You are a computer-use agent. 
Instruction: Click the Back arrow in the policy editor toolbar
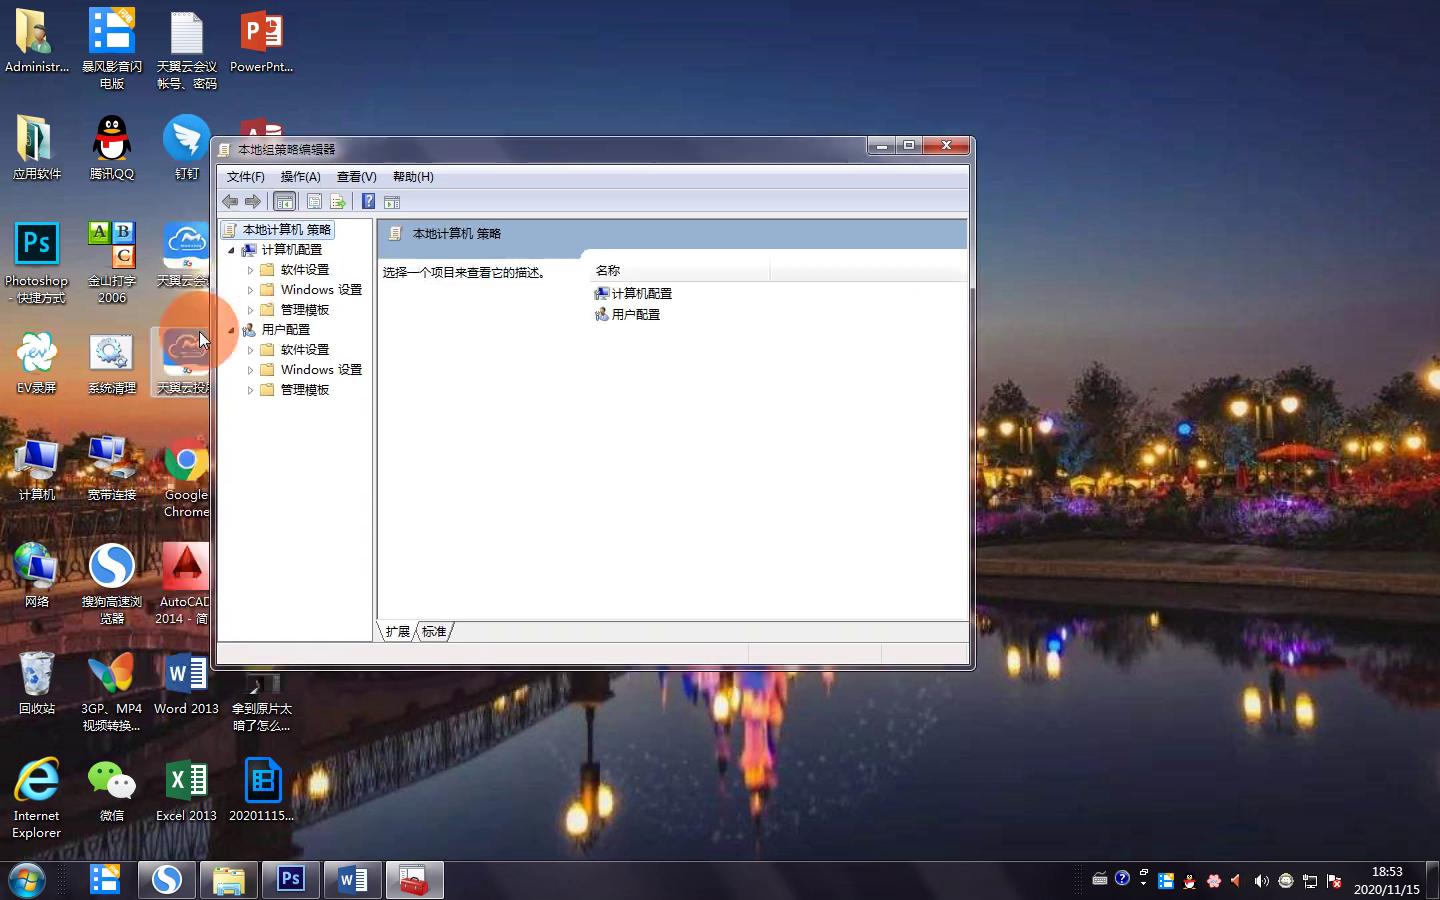pos(230,202)
